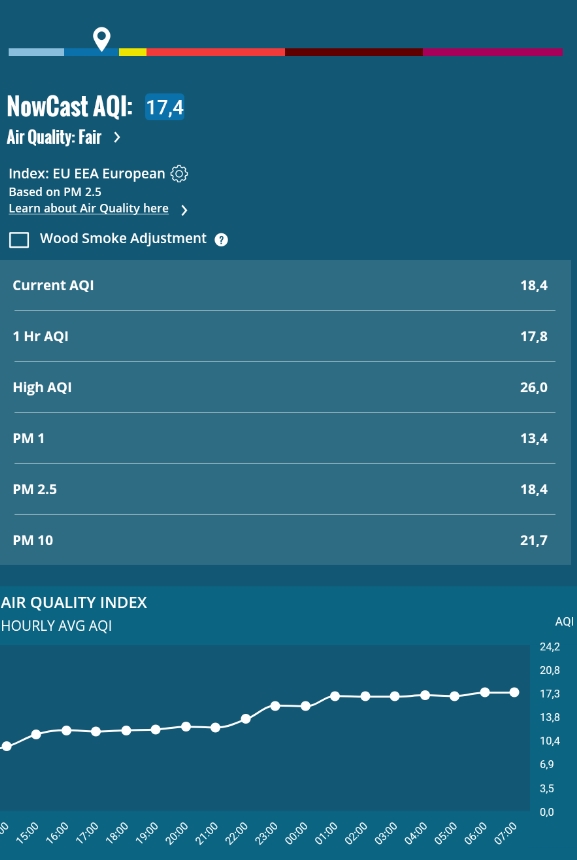Open index settings gear icon
This screenshot has height=860, width=577.
click(x=179, y=174)
